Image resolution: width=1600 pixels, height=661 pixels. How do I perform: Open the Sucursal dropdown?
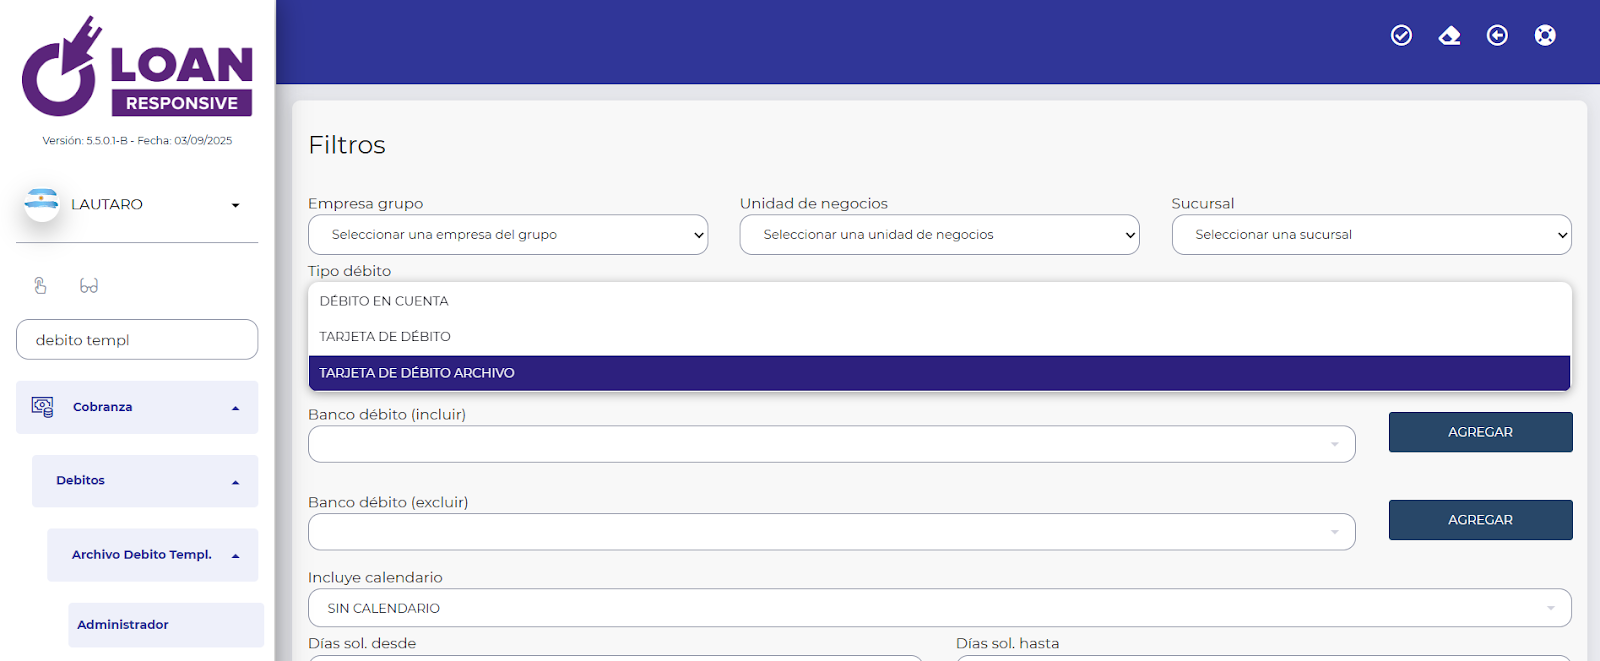[1371, 235]
